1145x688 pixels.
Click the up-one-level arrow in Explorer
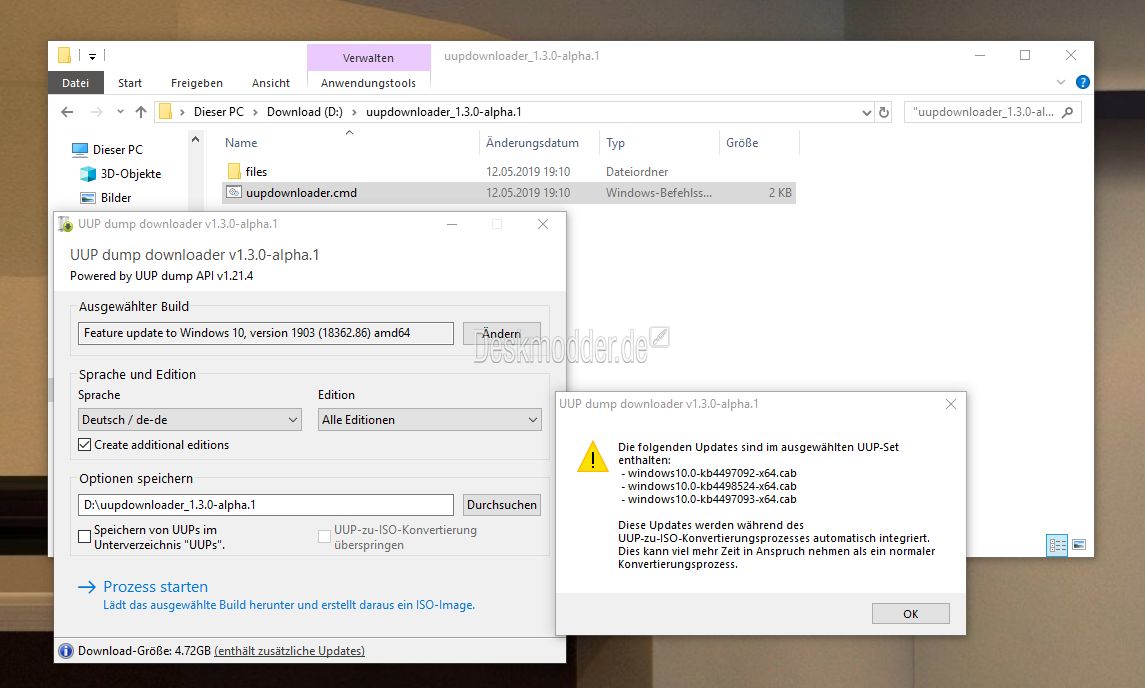[141, 112]
